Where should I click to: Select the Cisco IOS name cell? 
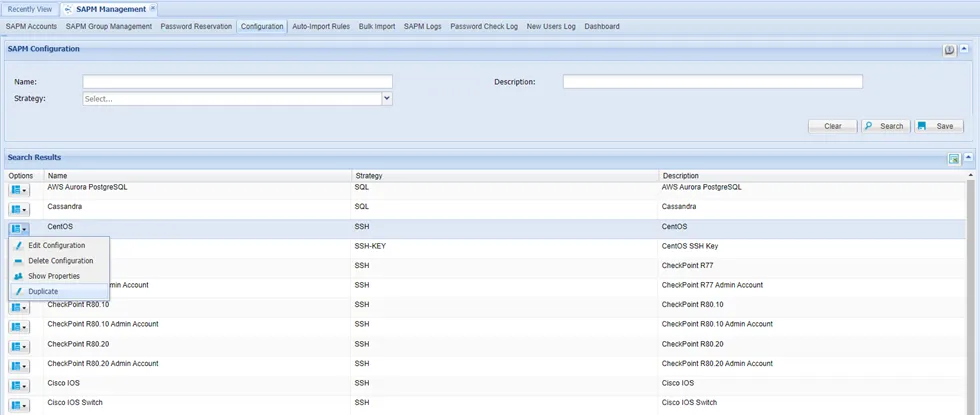click(64, 382)
